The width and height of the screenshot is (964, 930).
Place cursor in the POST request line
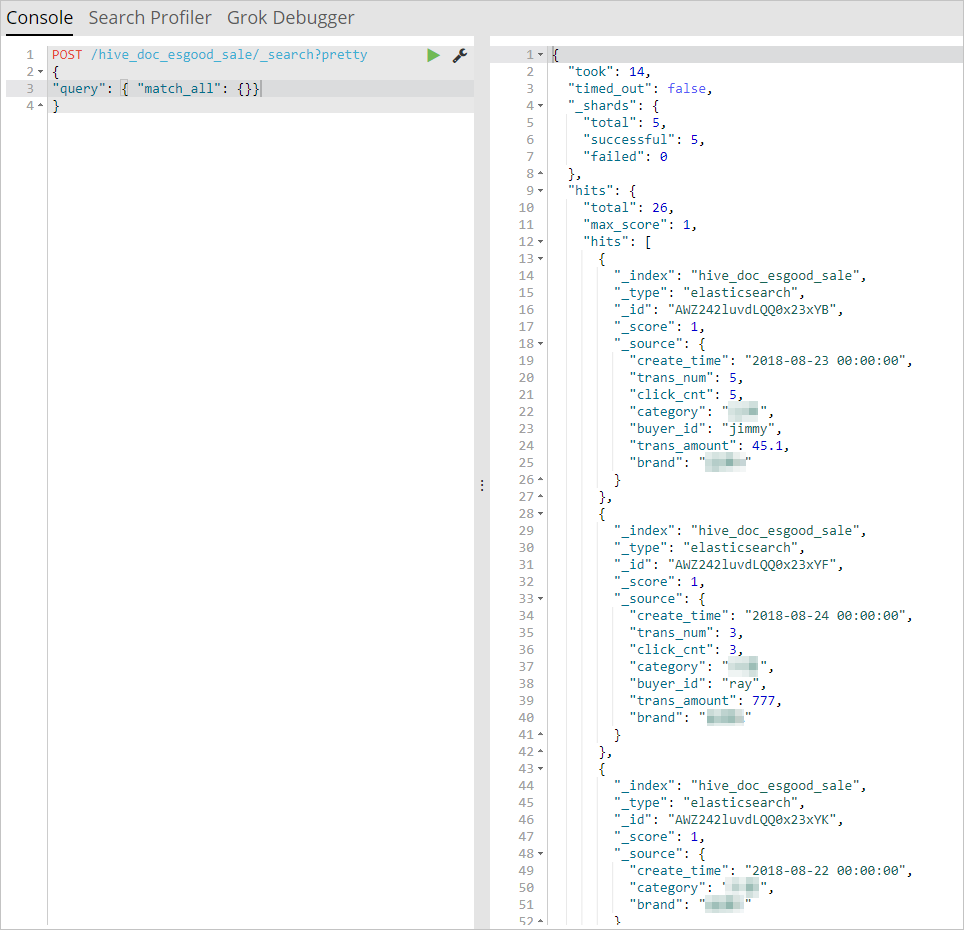click(x=210, y=55)
